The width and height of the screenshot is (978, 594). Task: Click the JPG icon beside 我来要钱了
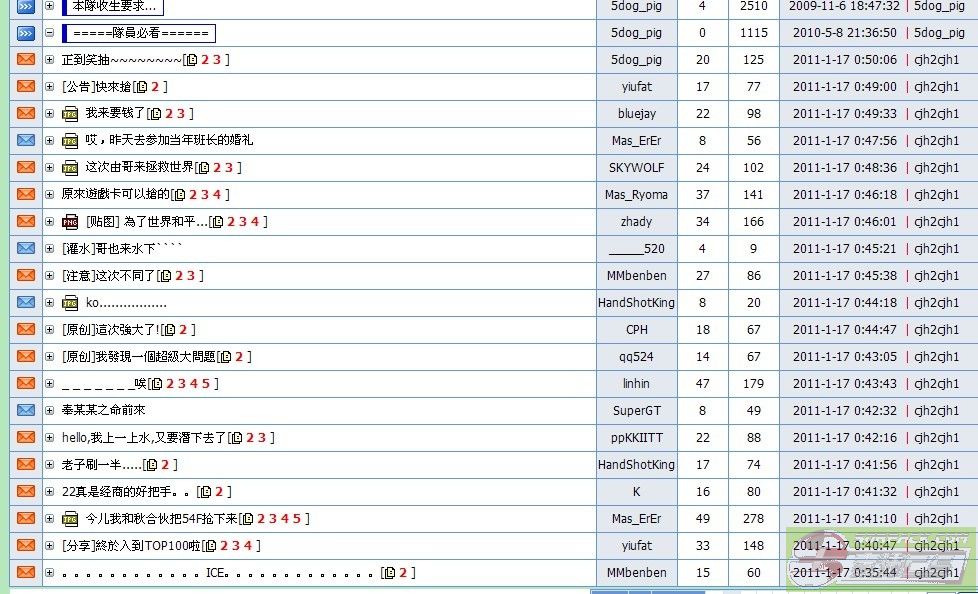(70, 114)
